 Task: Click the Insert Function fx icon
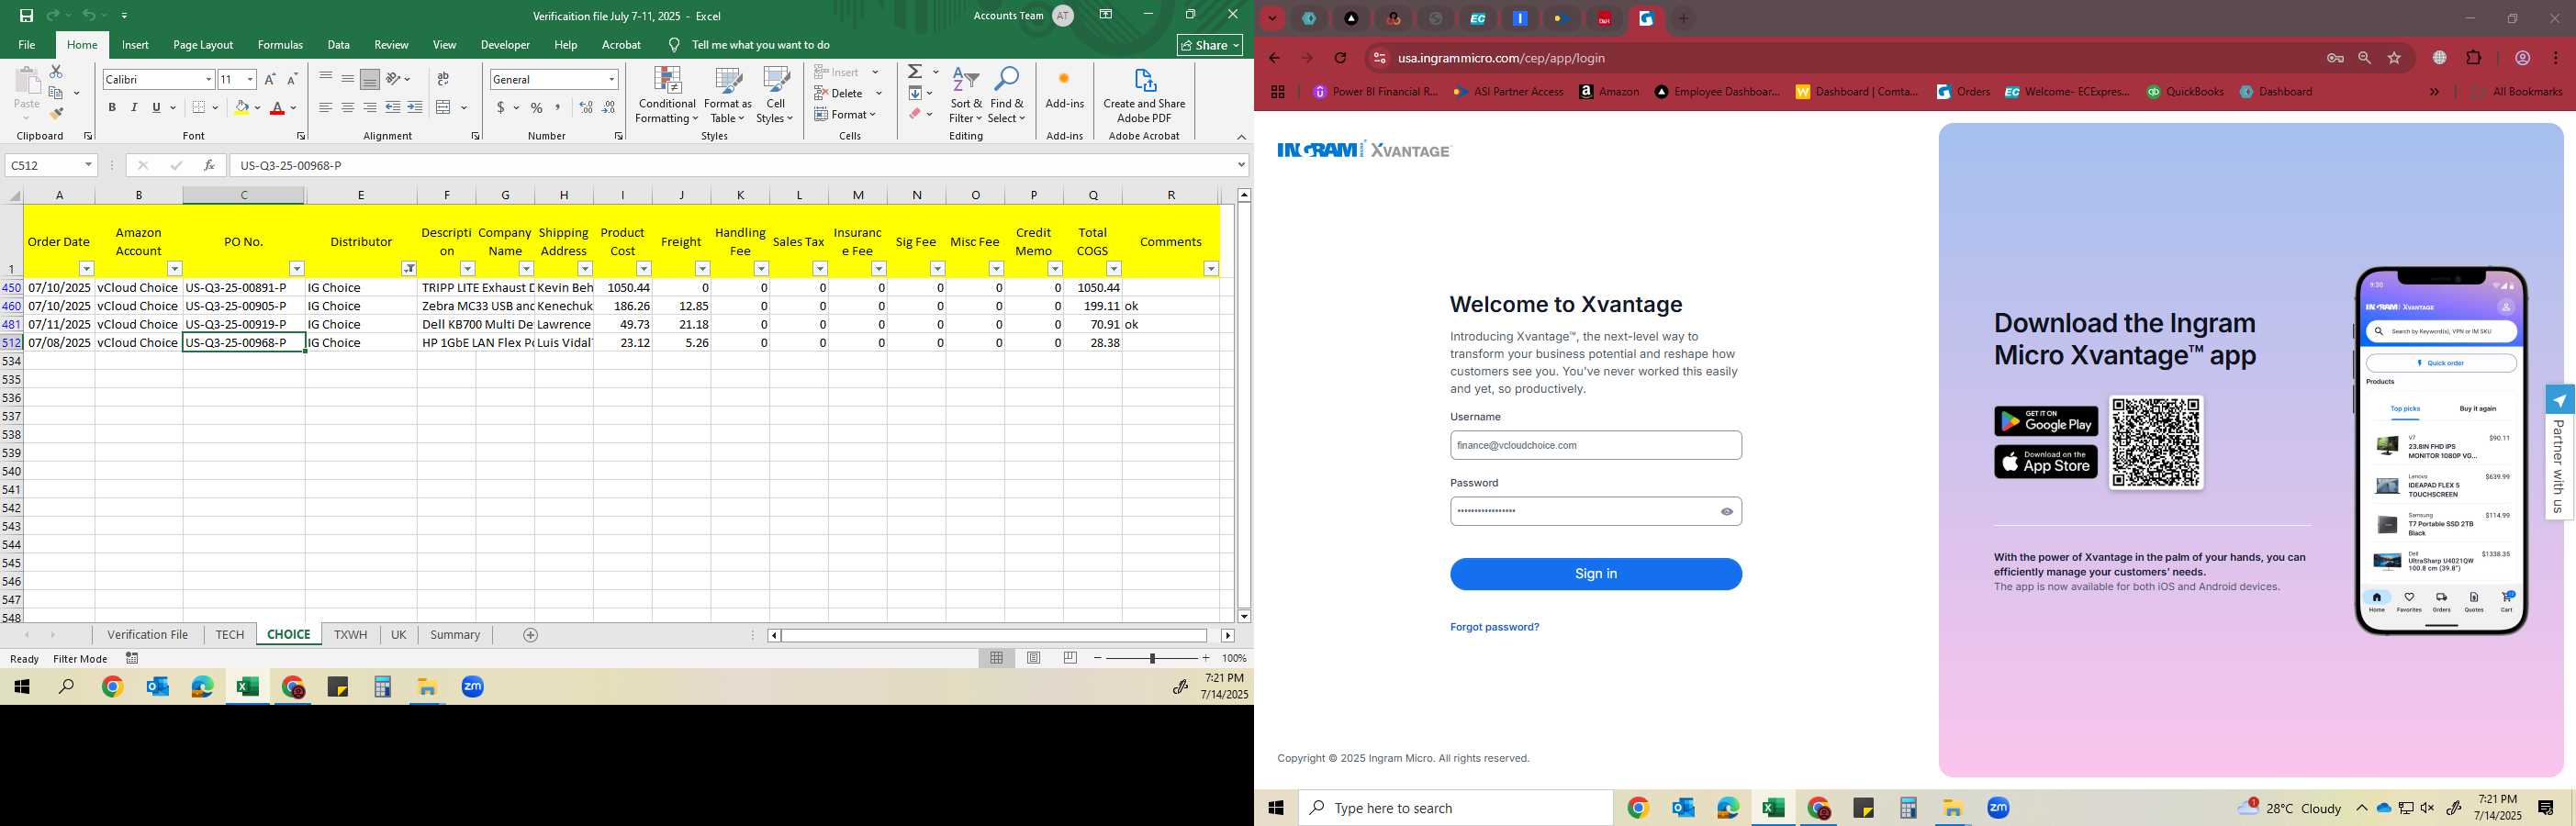click(x=209, y=165)
